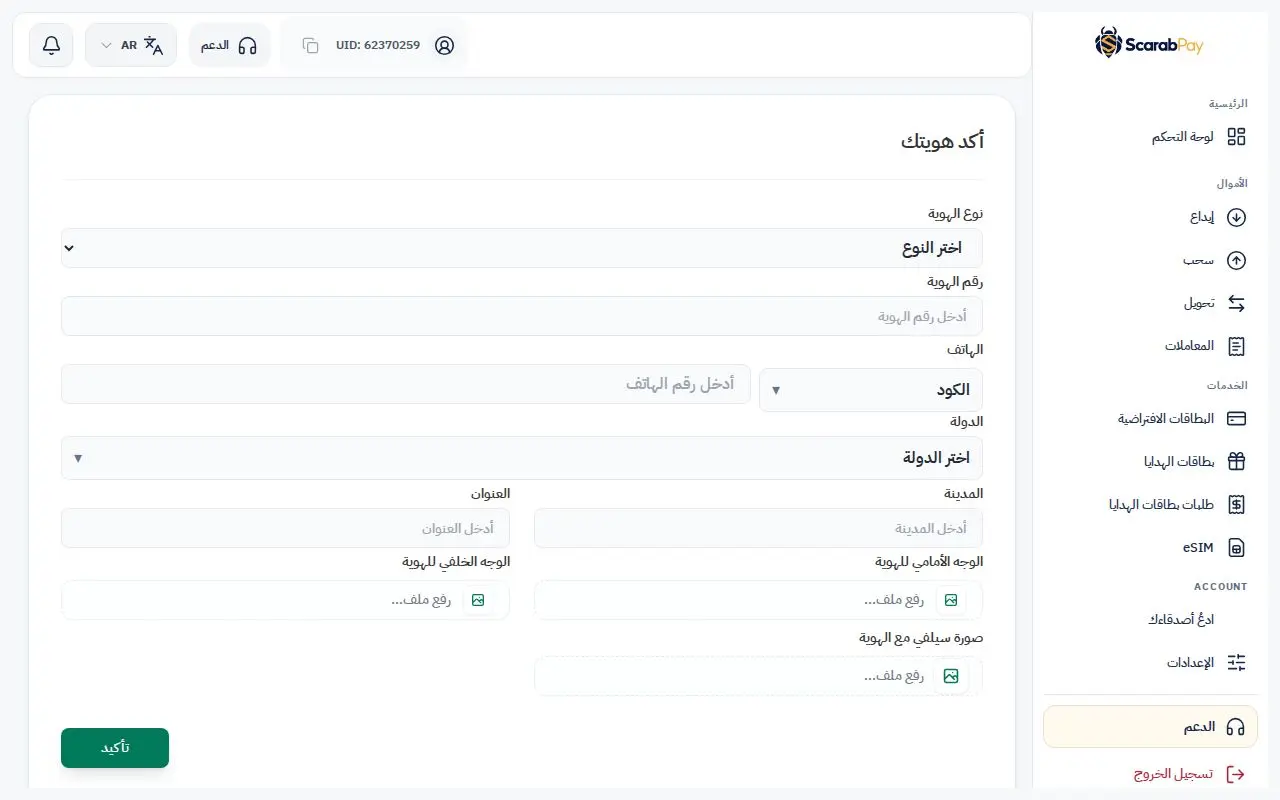Click the UID: 62370259 text
1280x800 pixels.
pyautogui.click(x=378, y=45)
